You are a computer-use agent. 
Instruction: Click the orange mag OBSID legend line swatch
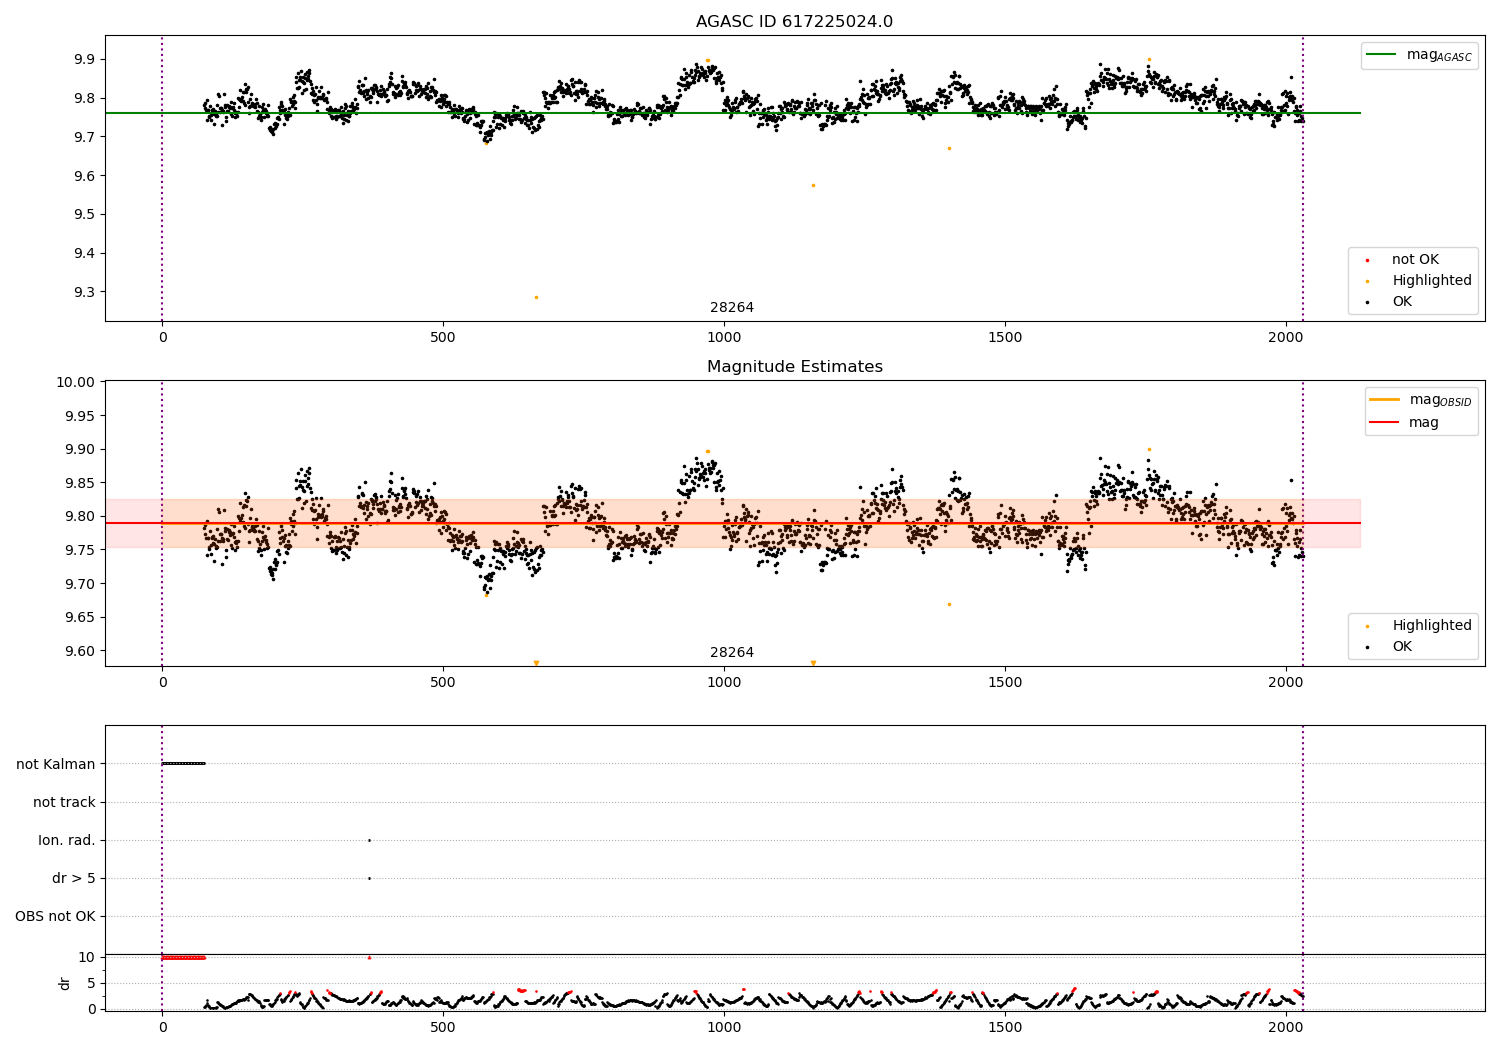1385,400
